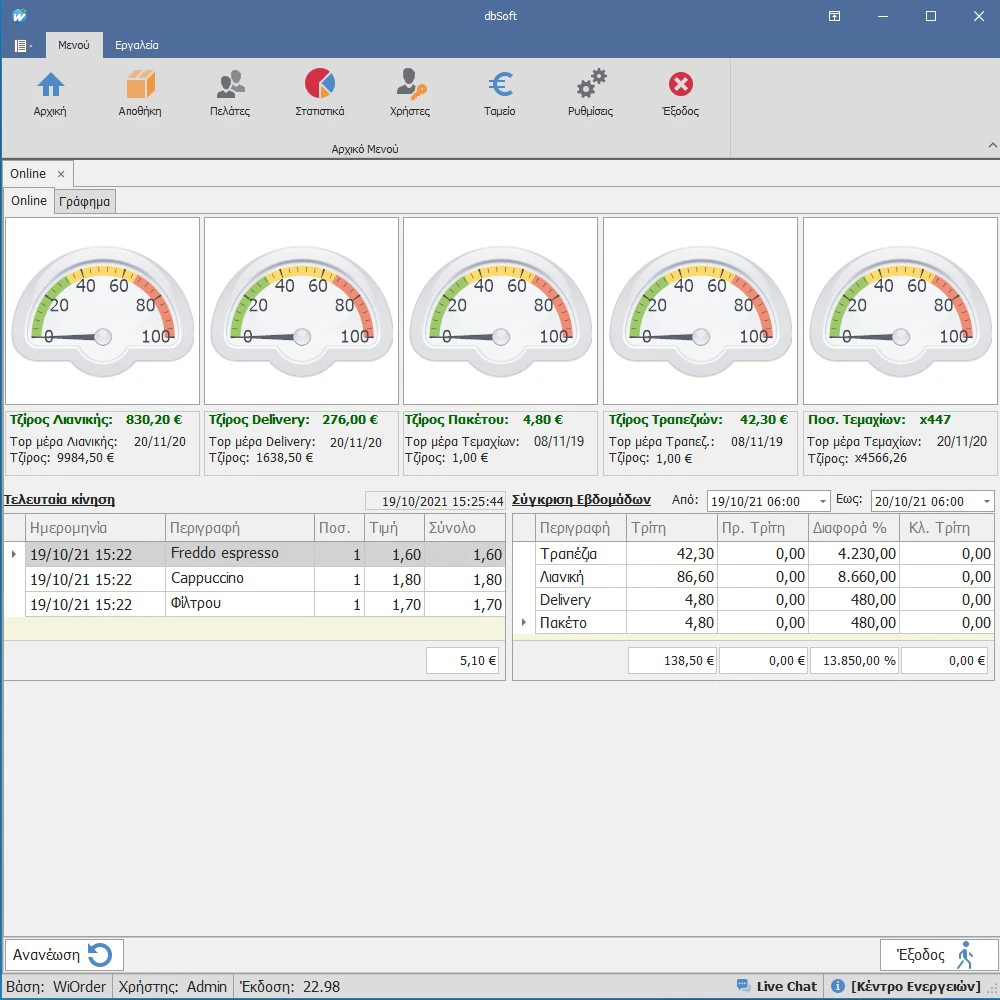
Task: Open the Ταμείο euro icon
Action: 499,86
